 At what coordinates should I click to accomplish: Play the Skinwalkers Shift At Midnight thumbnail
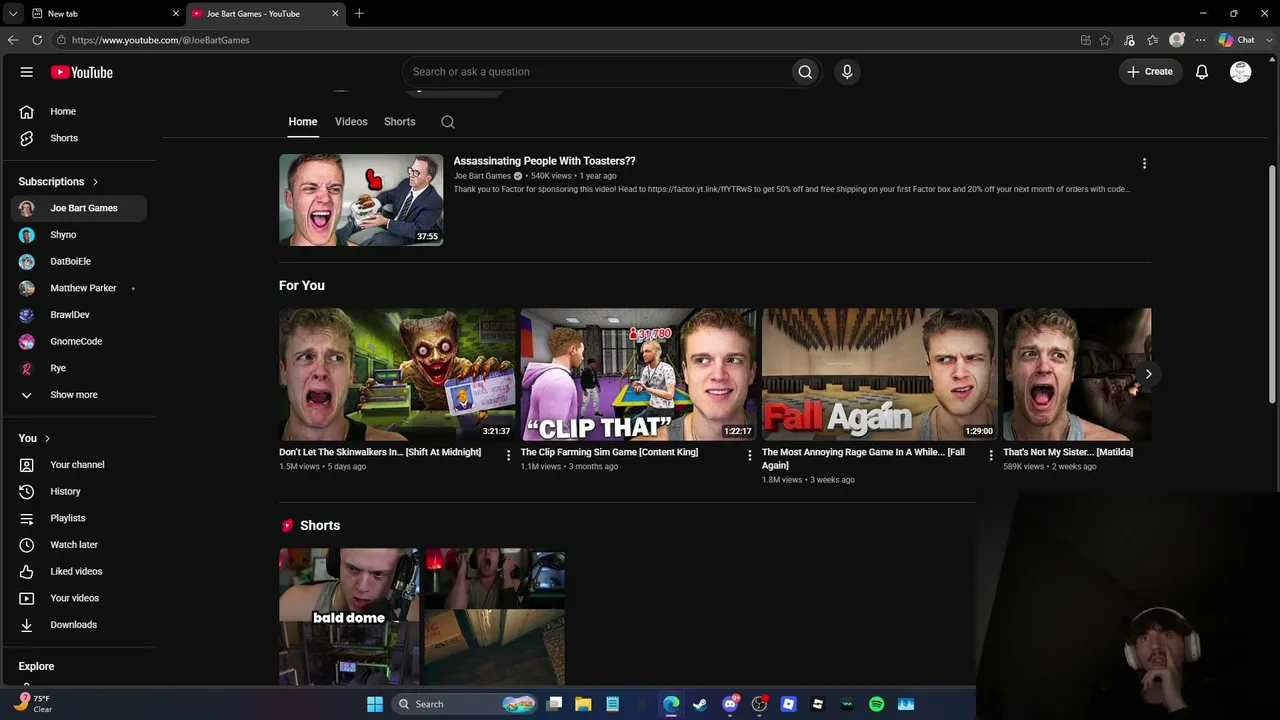(397, 374)
